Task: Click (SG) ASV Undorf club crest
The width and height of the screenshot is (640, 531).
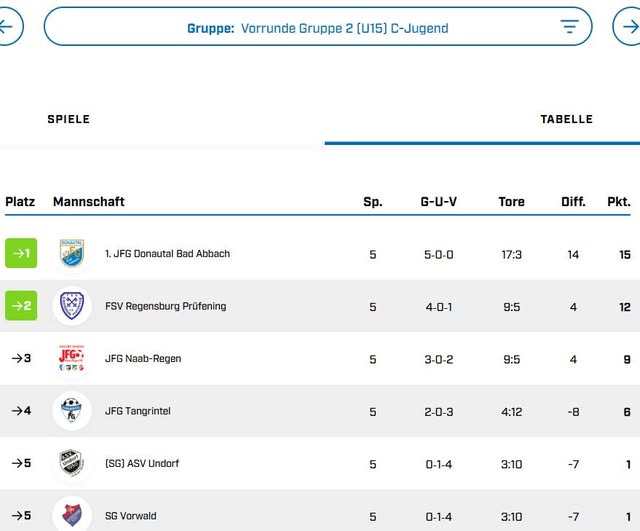Action: pos(72,464)
